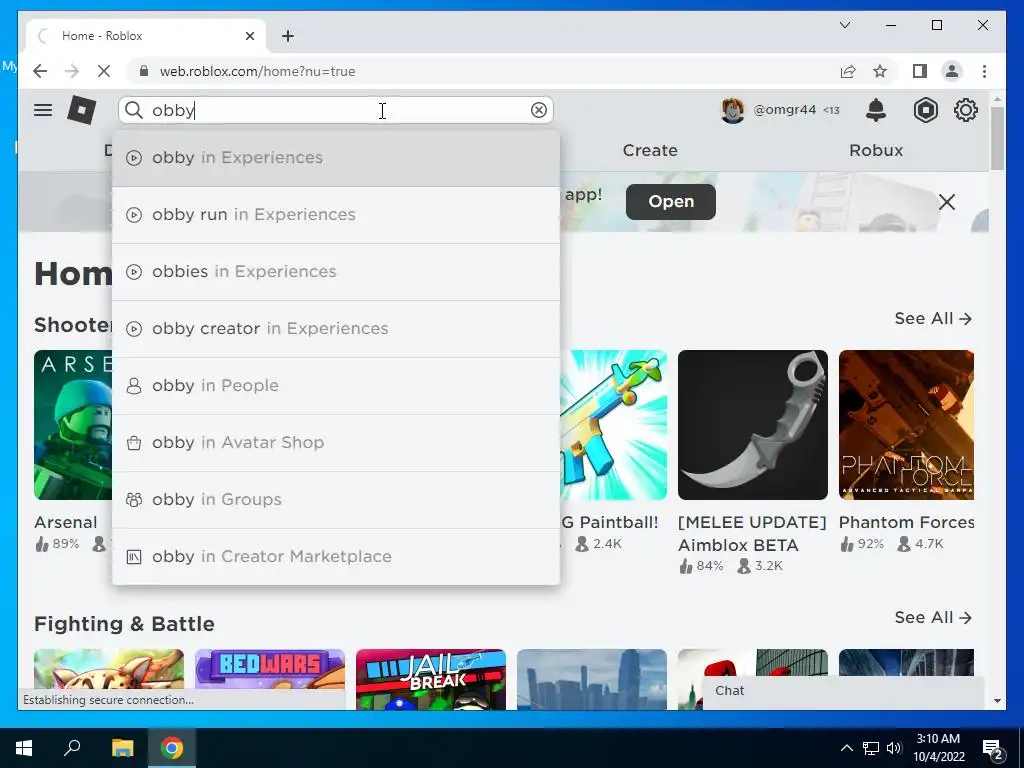Share this page icon in address bar
The width and height of the screenshot is (1024, 768).
pyautogui.click(x=848, y=71)
